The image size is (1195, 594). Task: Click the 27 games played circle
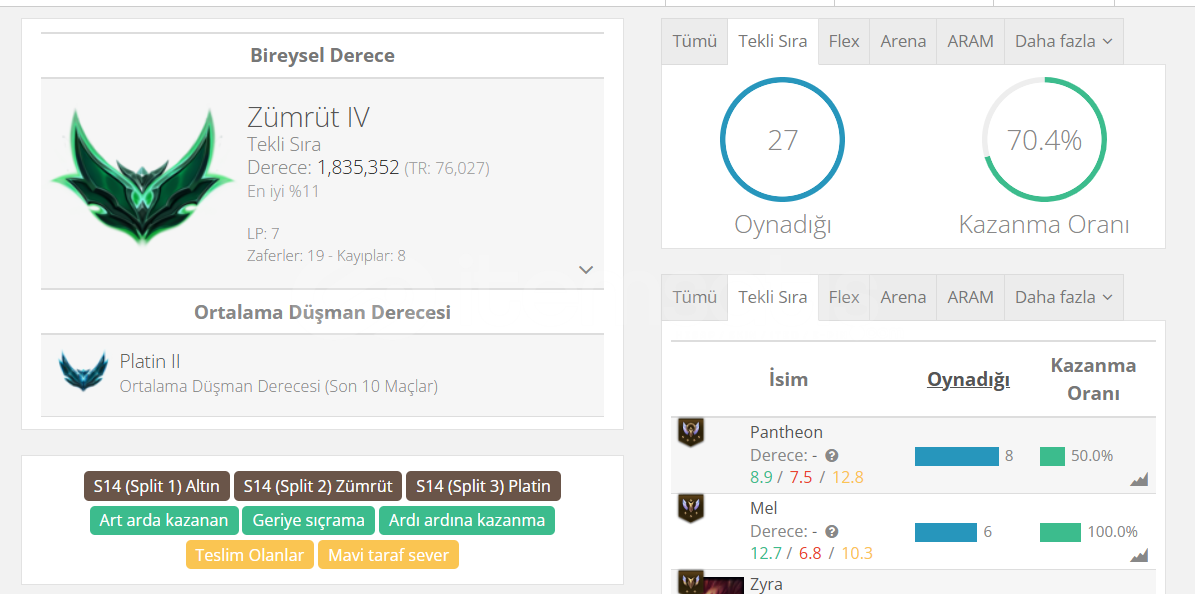point(783,140)
